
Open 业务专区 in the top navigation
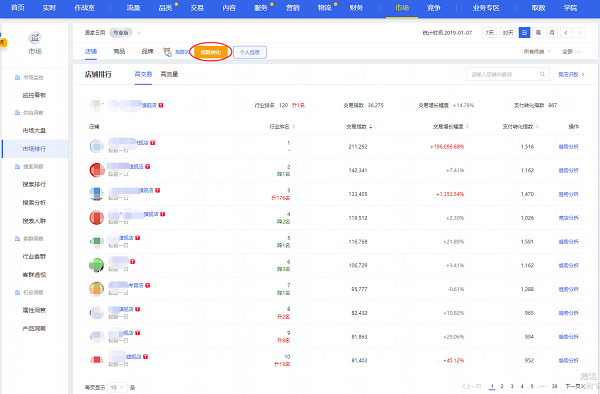pos(486,8)
